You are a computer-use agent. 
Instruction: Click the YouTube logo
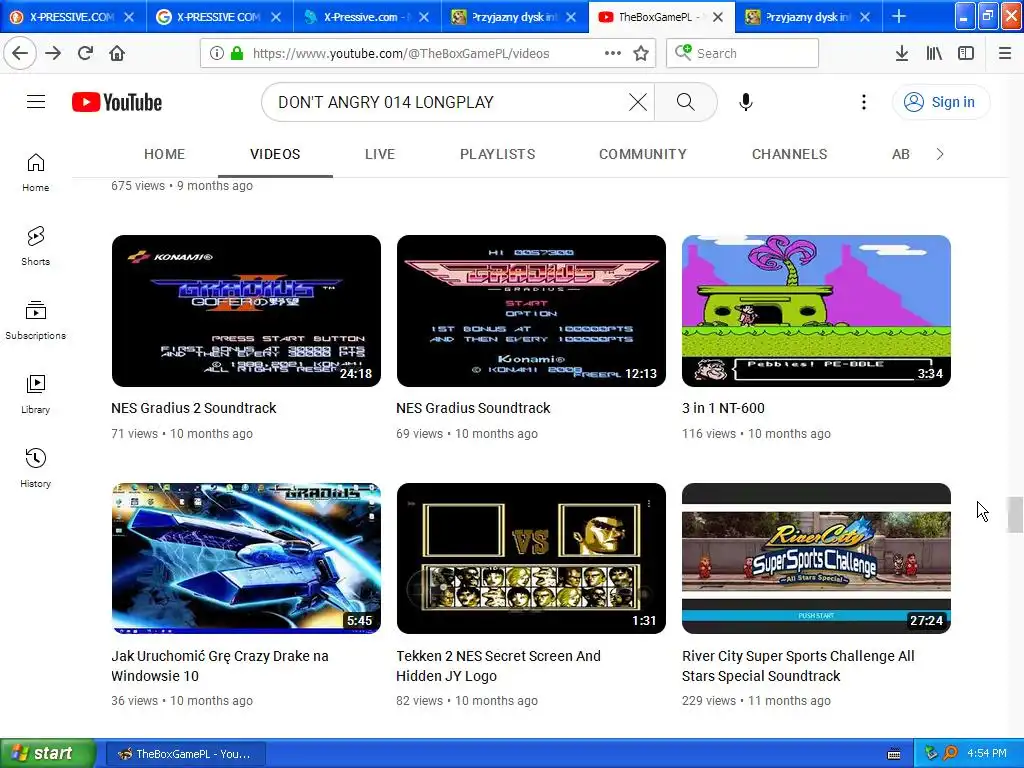tap(117, 103)
